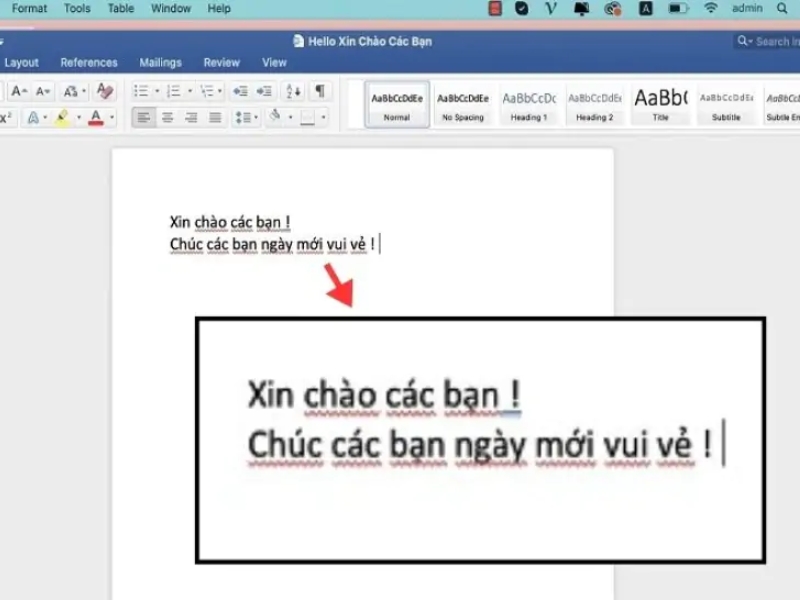
Task: Click the Search in Document field
Action: pos(768,41)
